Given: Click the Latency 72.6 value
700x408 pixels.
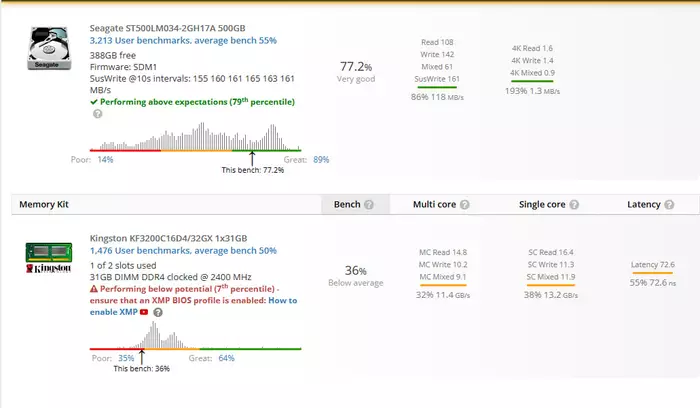Looking at the screenshot, I should click(653, 265).
